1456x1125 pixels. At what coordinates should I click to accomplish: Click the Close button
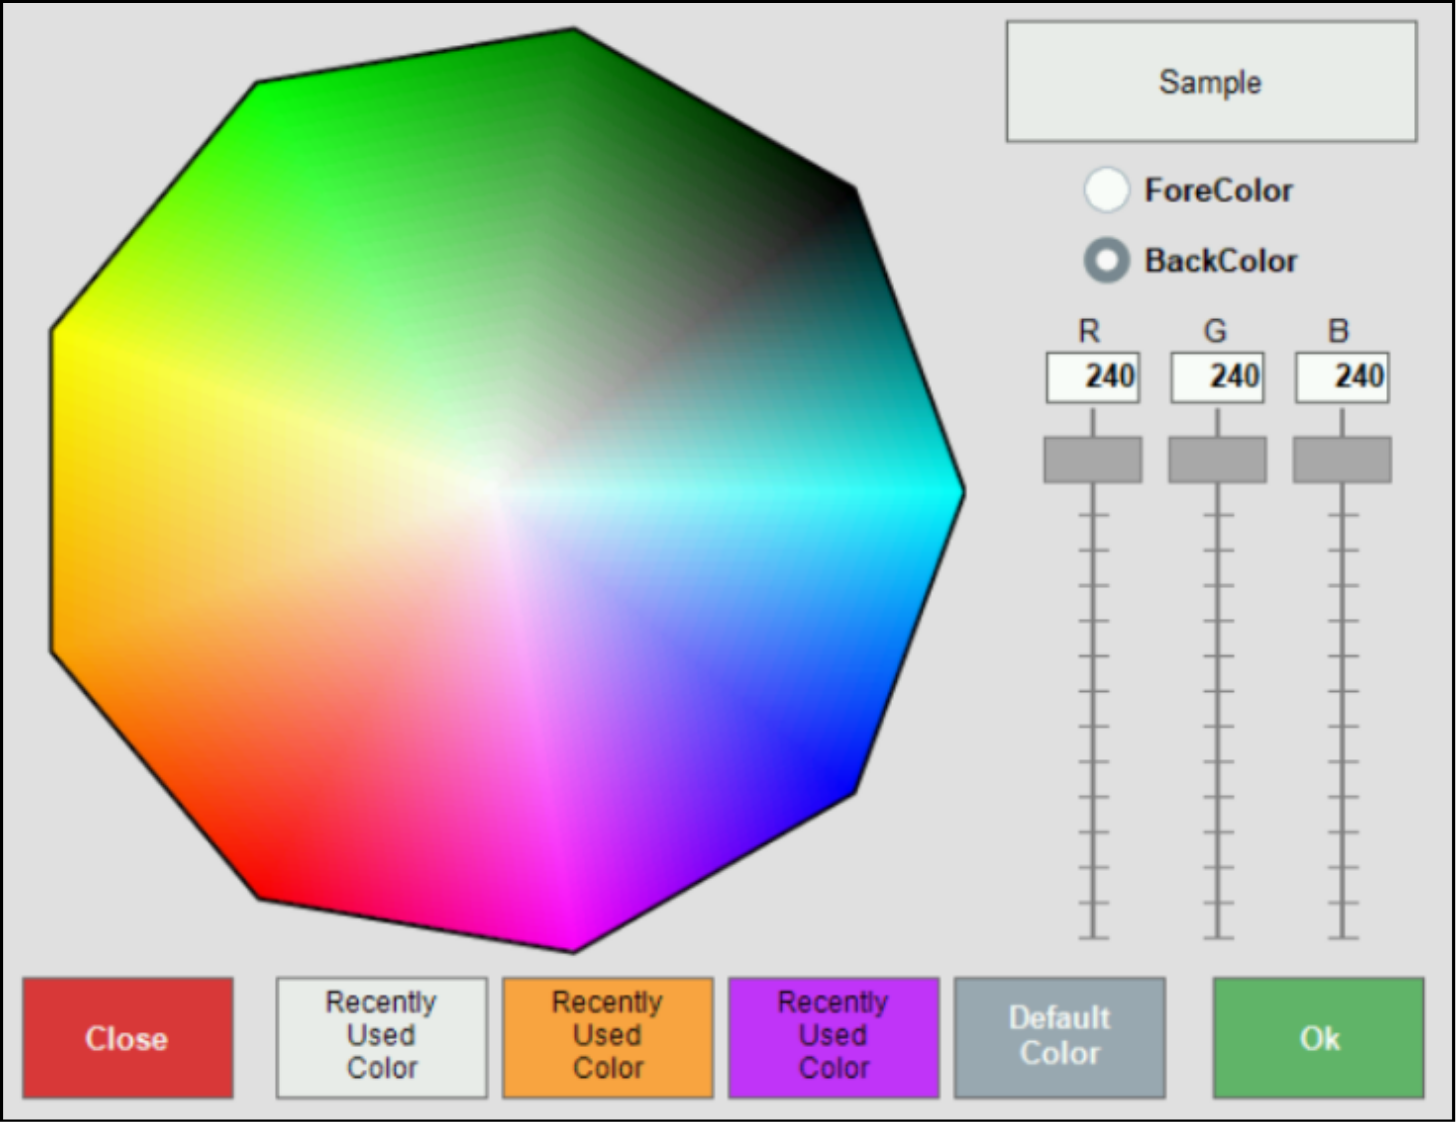tap(127, 1038)
